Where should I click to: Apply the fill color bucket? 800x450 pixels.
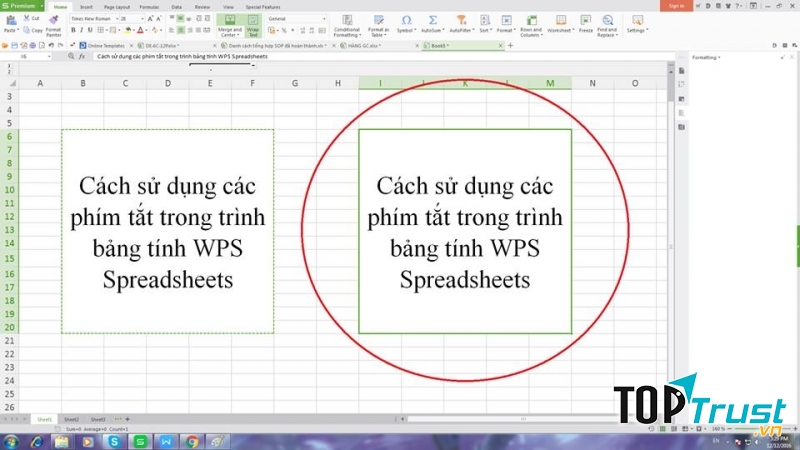pyautogui.click(x=128, y=30)
